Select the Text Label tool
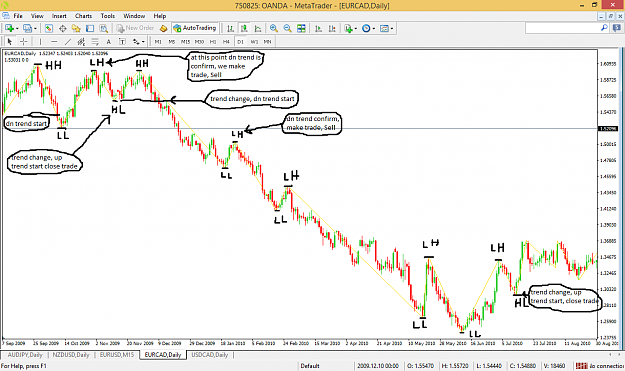 (122, 41)
